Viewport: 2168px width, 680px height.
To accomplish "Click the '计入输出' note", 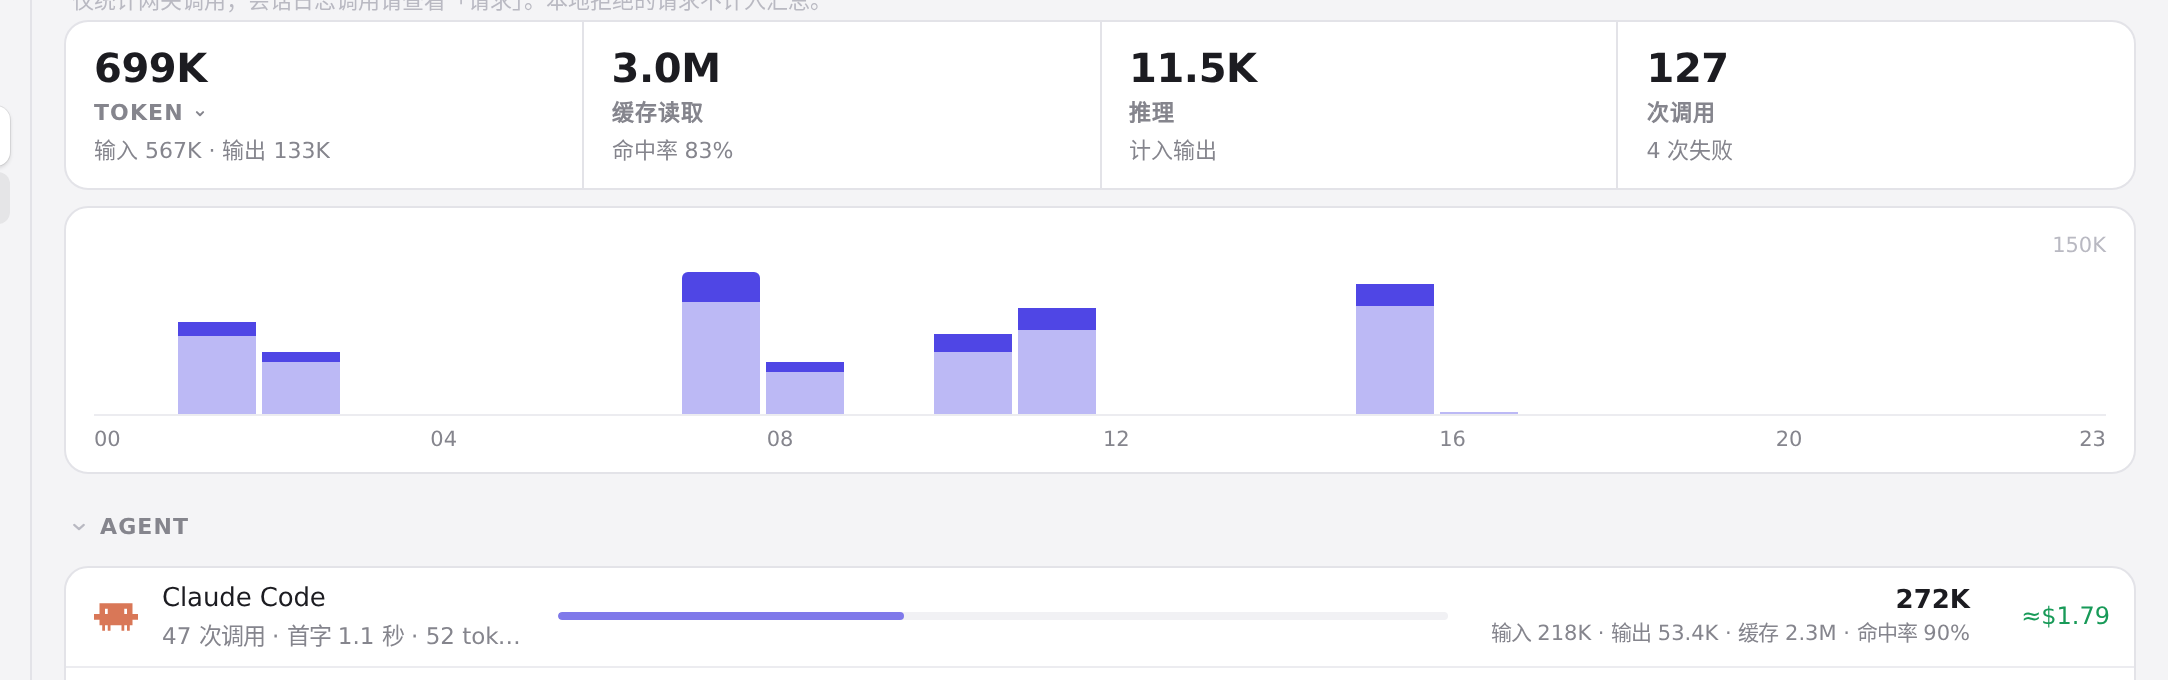I will tap(1173, 150).
